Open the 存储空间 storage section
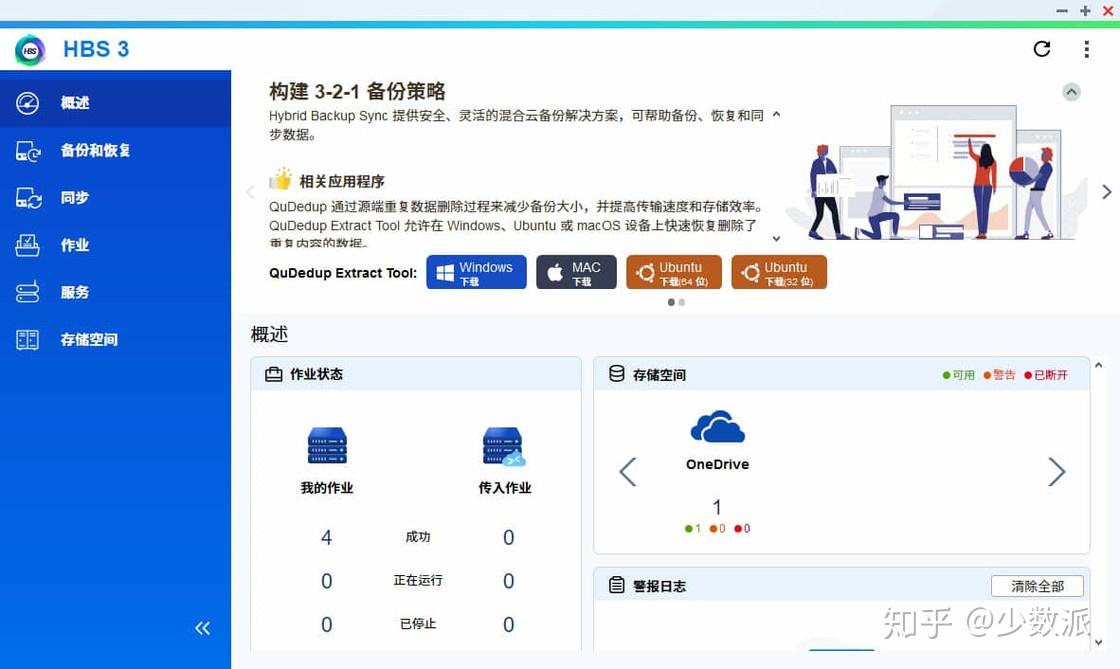Screen dimensions: 1120x669 click(116, 339)
